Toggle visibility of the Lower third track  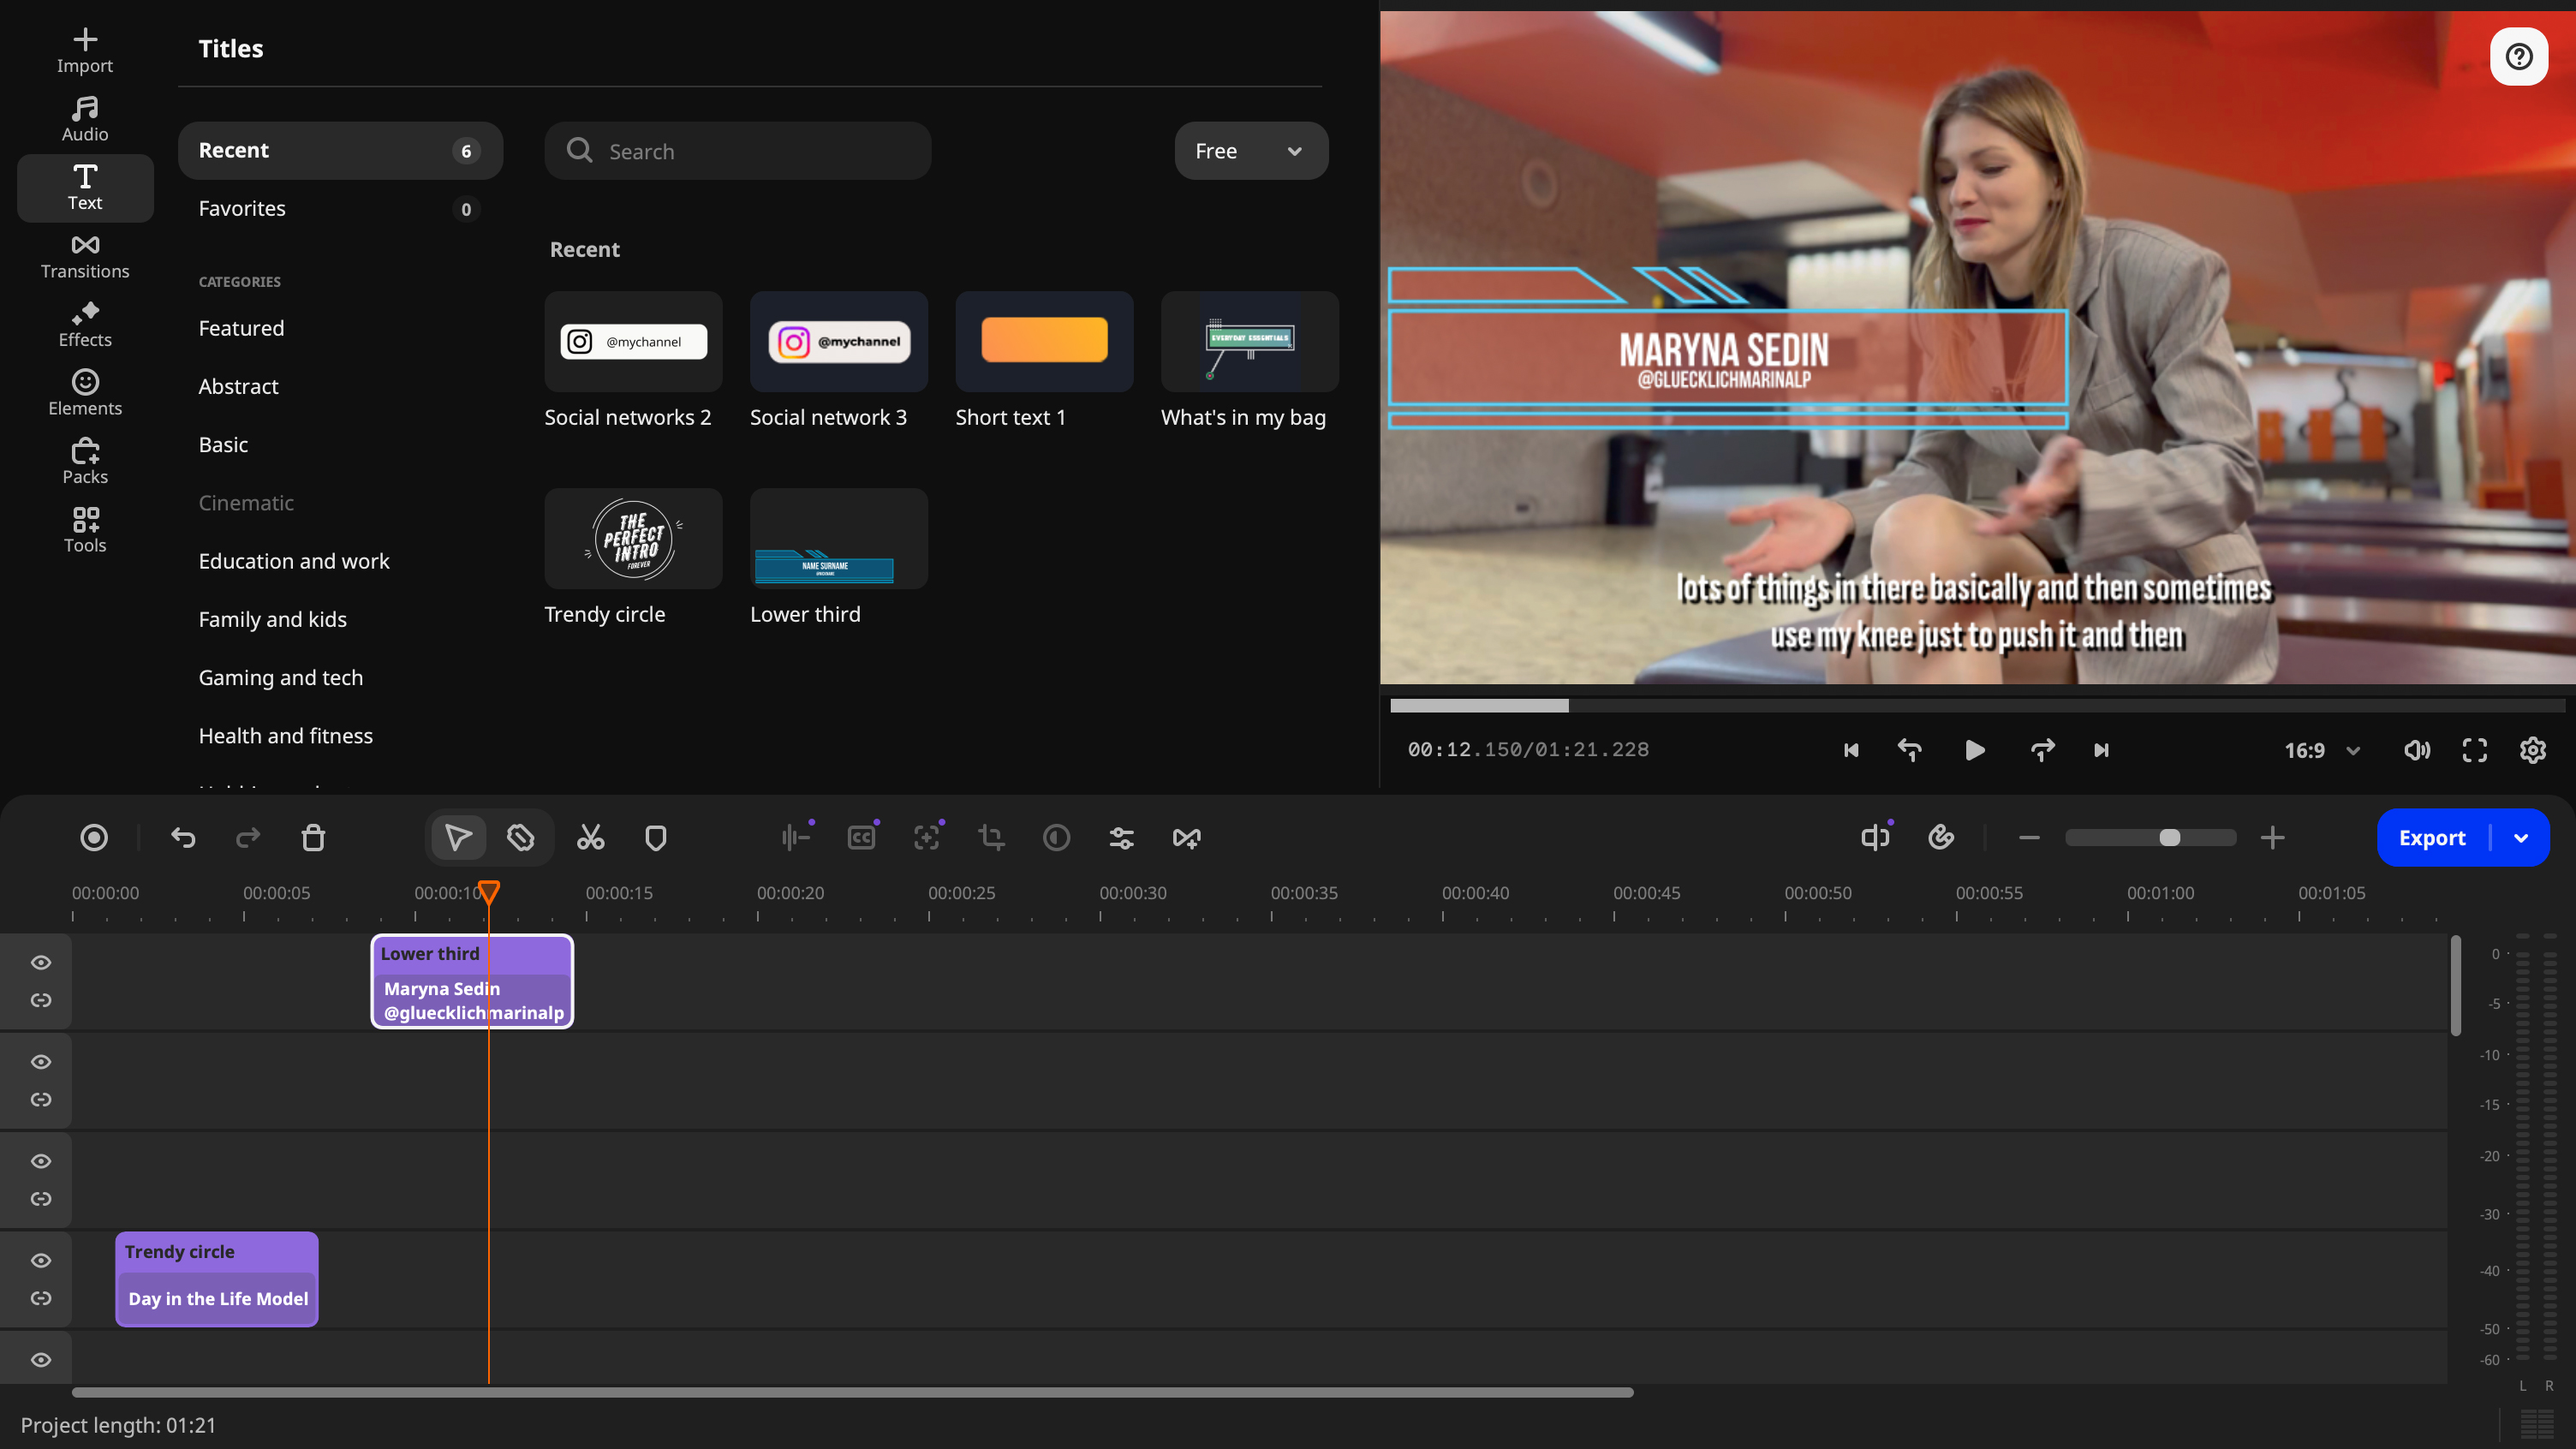click(41, 962)
